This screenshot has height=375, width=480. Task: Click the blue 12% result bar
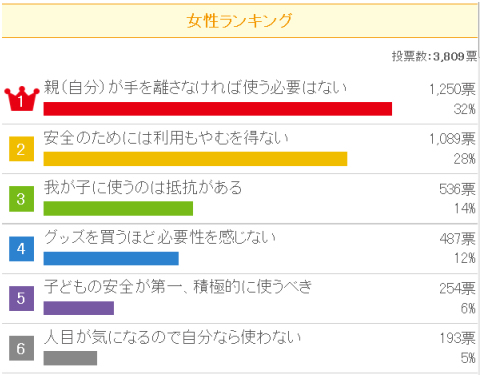click(x=111, y=258)
